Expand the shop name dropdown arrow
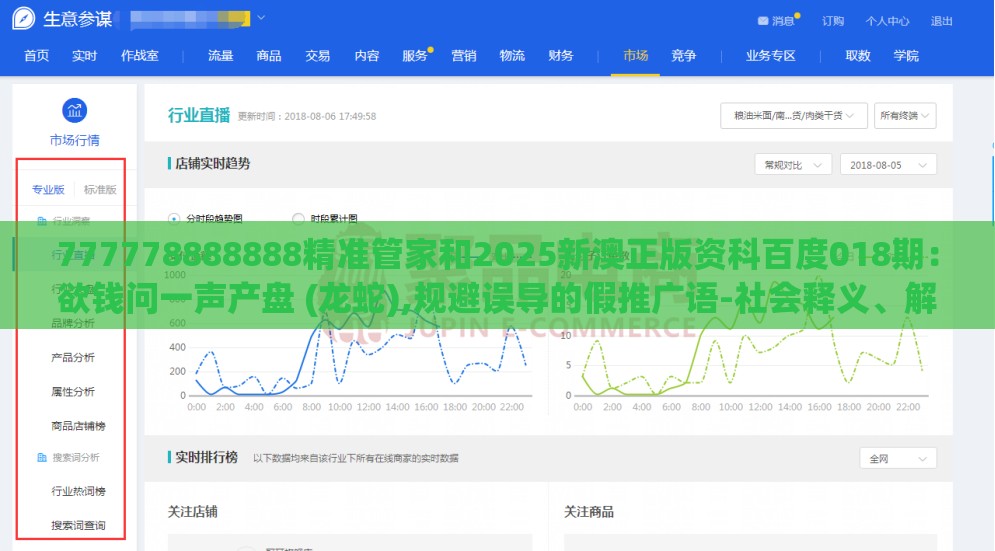This screenshot has height=551, width=995. 261,18
